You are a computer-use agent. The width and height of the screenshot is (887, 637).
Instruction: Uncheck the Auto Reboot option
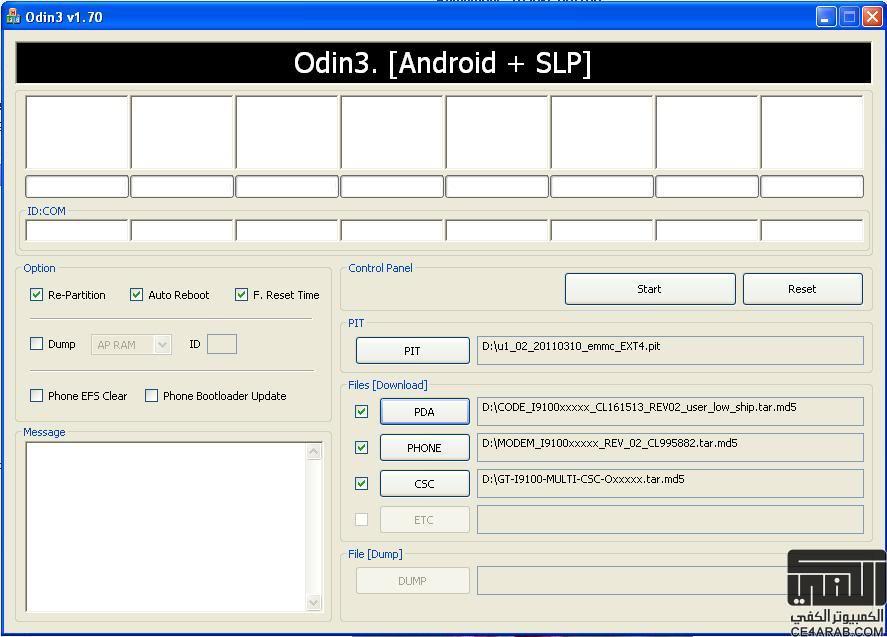(x=136, y=295)
